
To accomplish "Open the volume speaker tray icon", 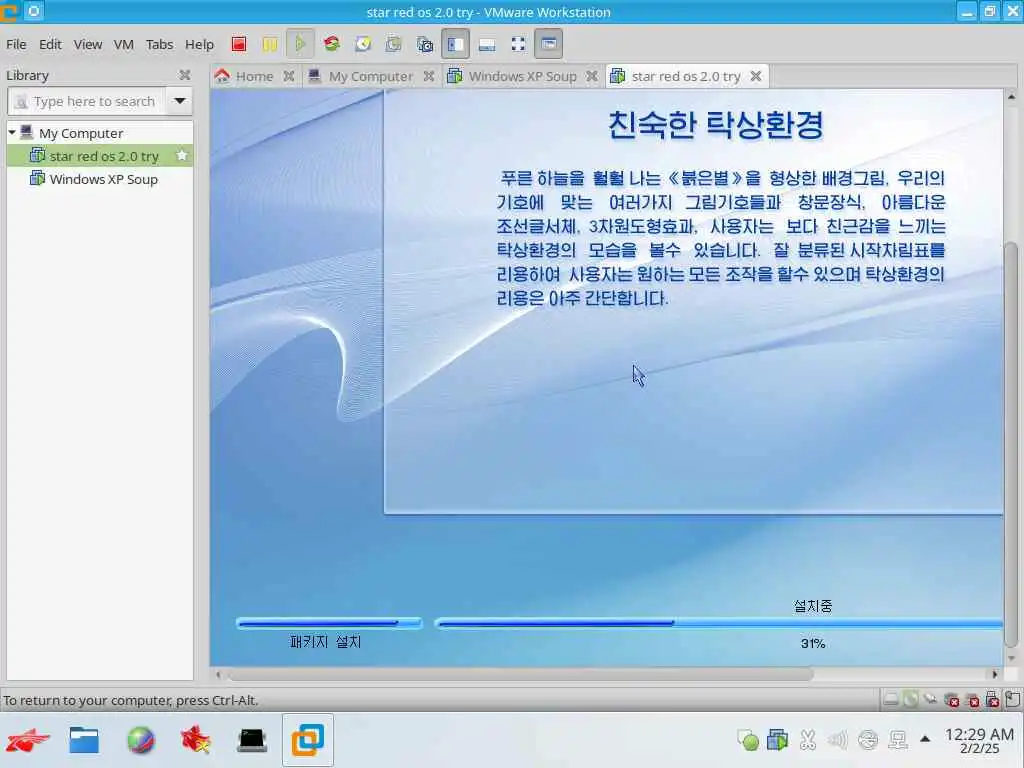I will point(837,739).
